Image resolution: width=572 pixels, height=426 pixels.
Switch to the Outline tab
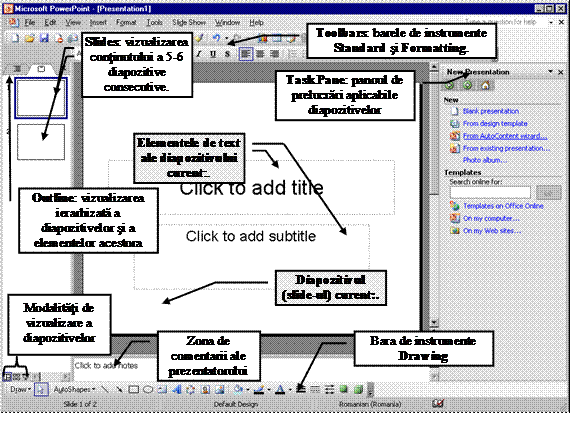point(17,69)
